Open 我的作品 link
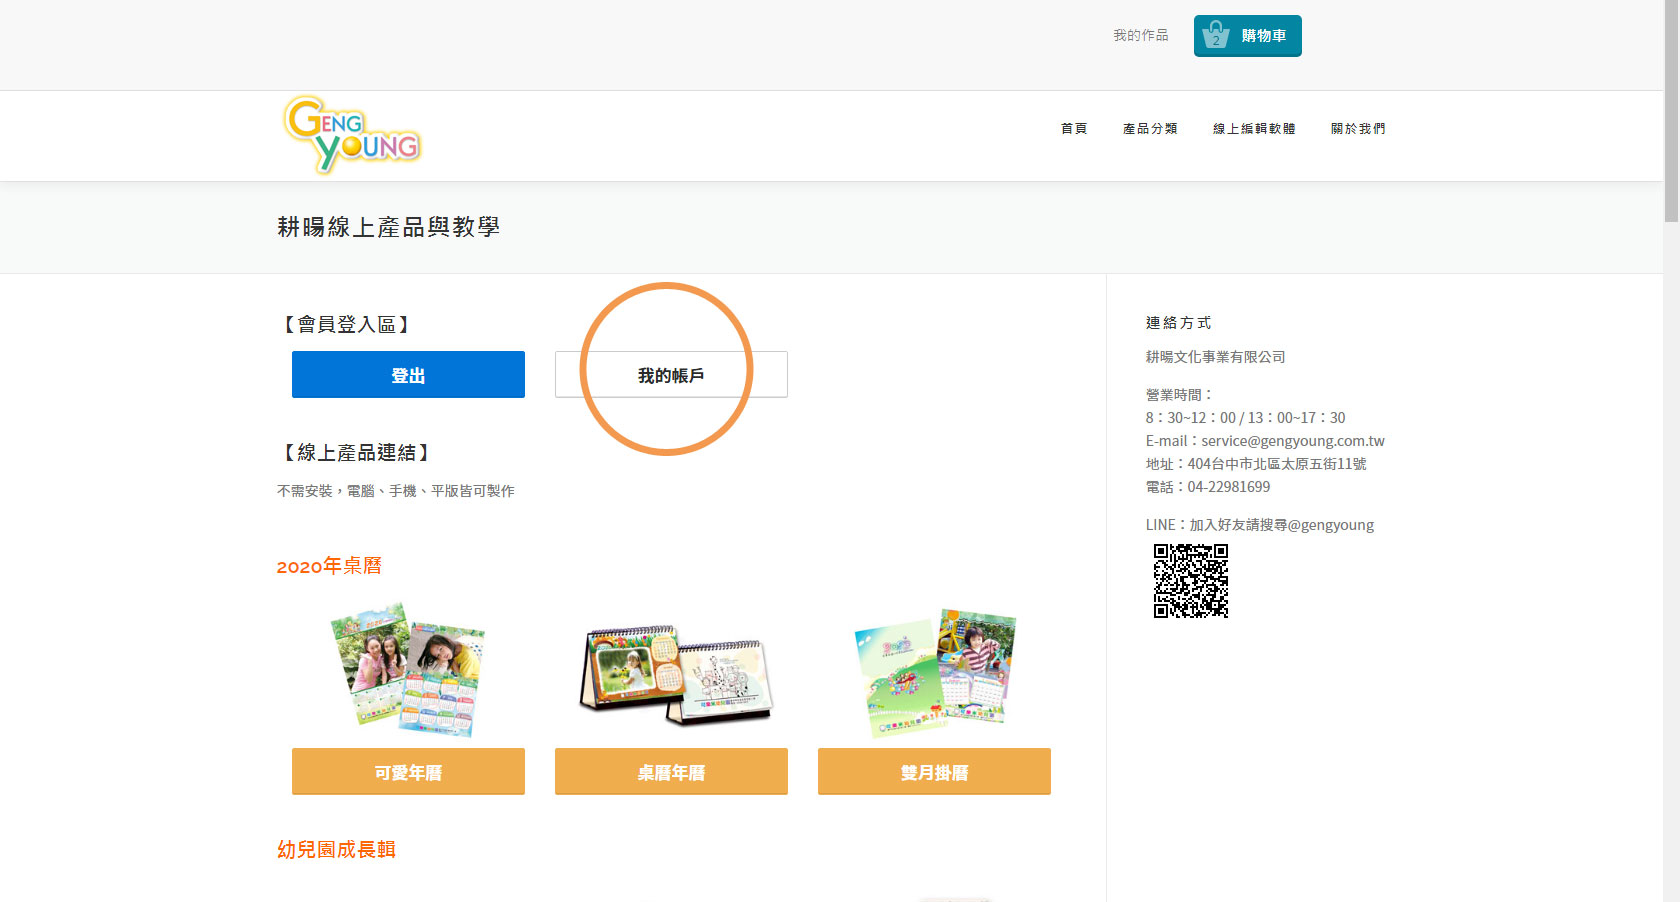The image size is (1680, 902). click(x=1141, y=35)
